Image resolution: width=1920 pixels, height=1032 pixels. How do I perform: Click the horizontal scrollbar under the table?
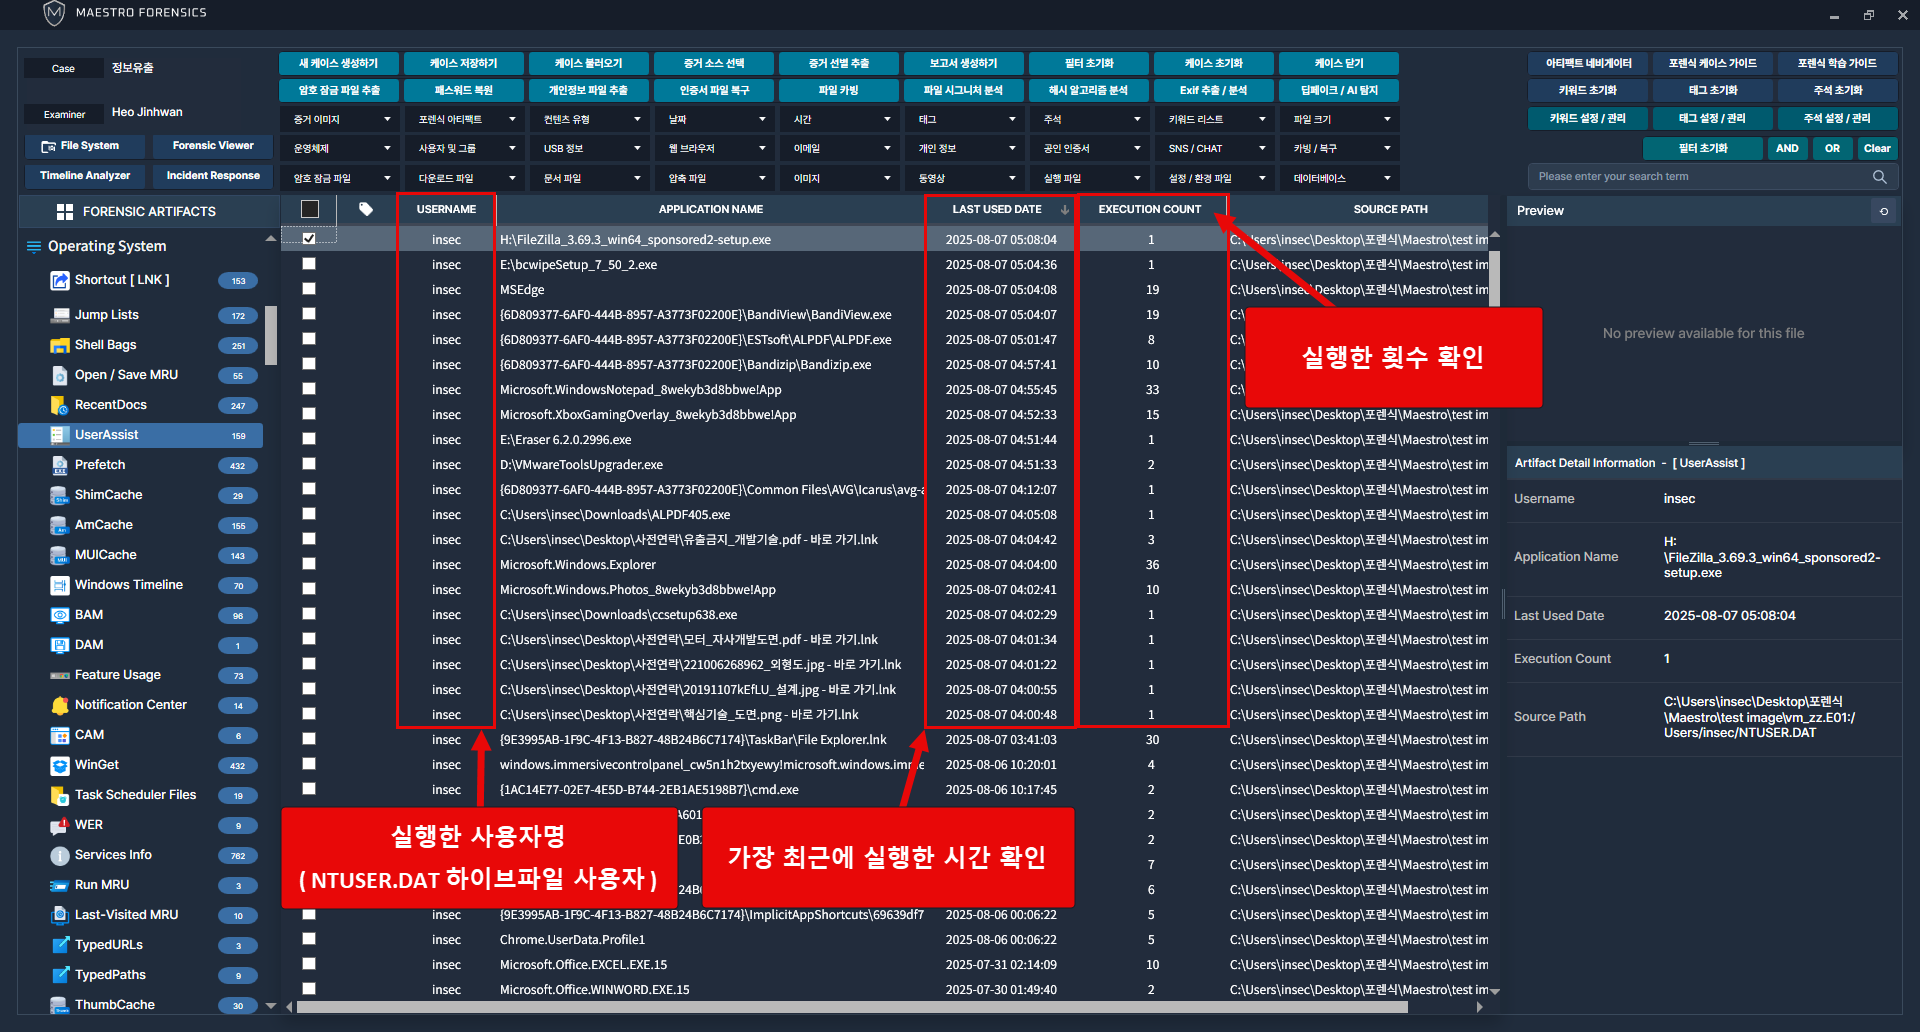(x=850, y=1007)
